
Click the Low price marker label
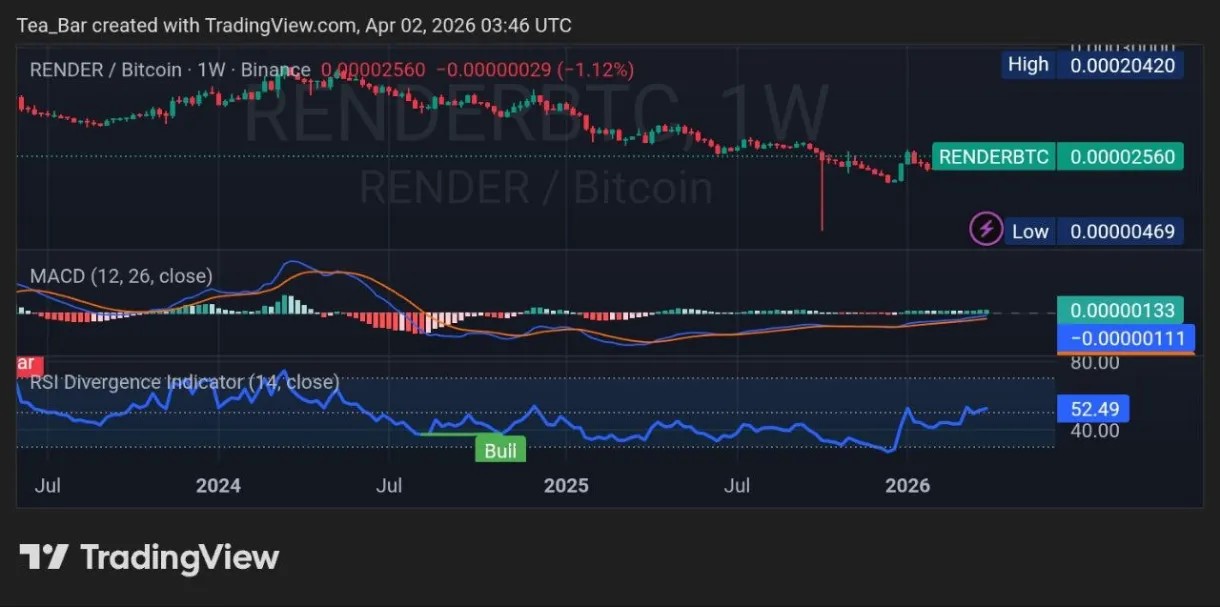[x=1029, y=231]
